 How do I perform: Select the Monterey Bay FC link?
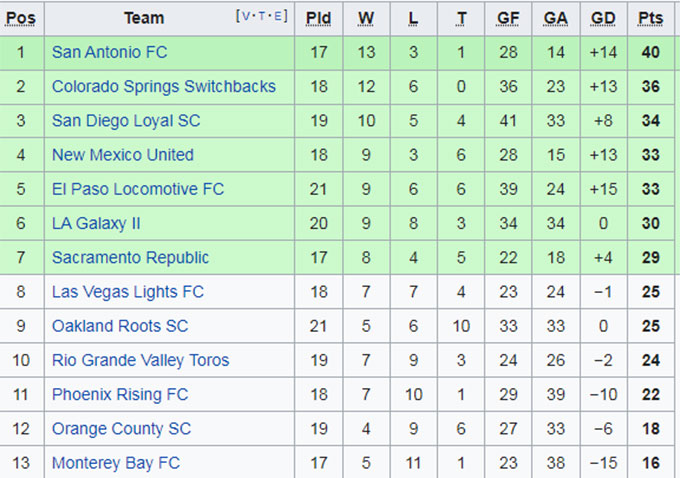(x=115, y=463)
